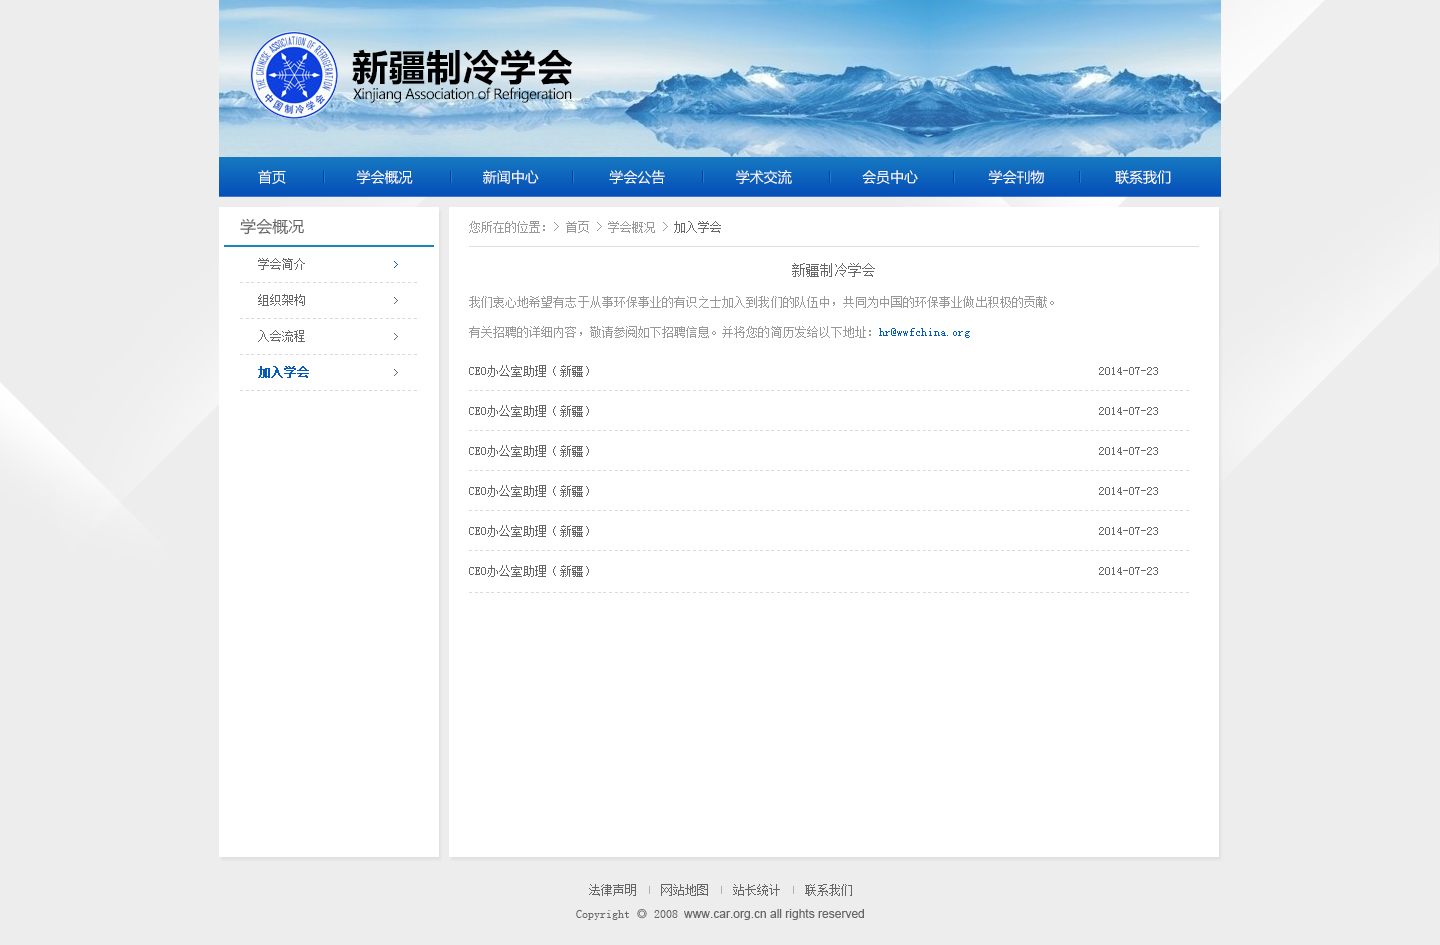Select 联系我们 in the top navigation bar
The width and height of the screenshot is (1440, 945).
[x=1143, y=177]
